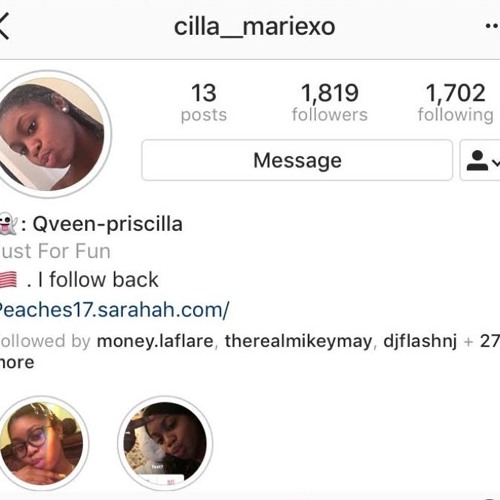Open the second story highlight circle
500x500 pixels.
tap(165, 443)
